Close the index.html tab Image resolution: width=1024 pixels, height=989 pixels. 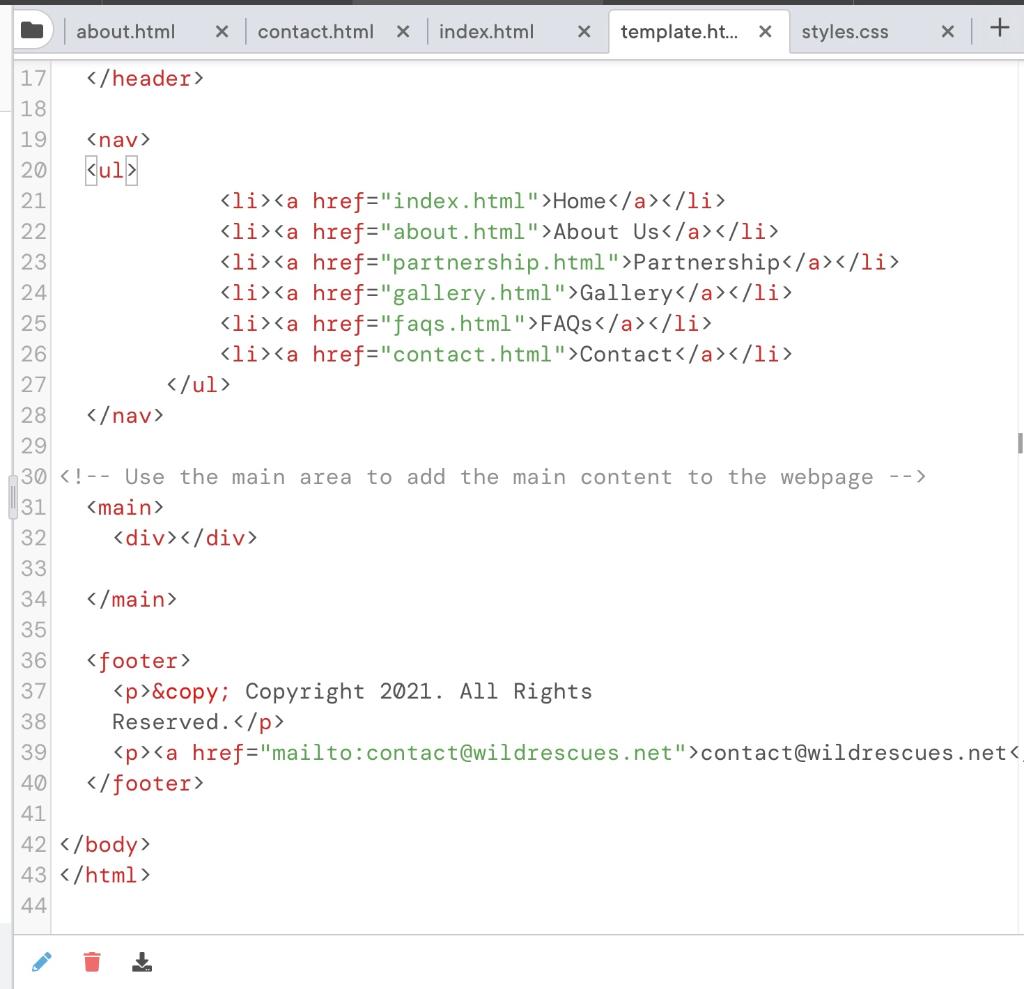coord(583,31)
